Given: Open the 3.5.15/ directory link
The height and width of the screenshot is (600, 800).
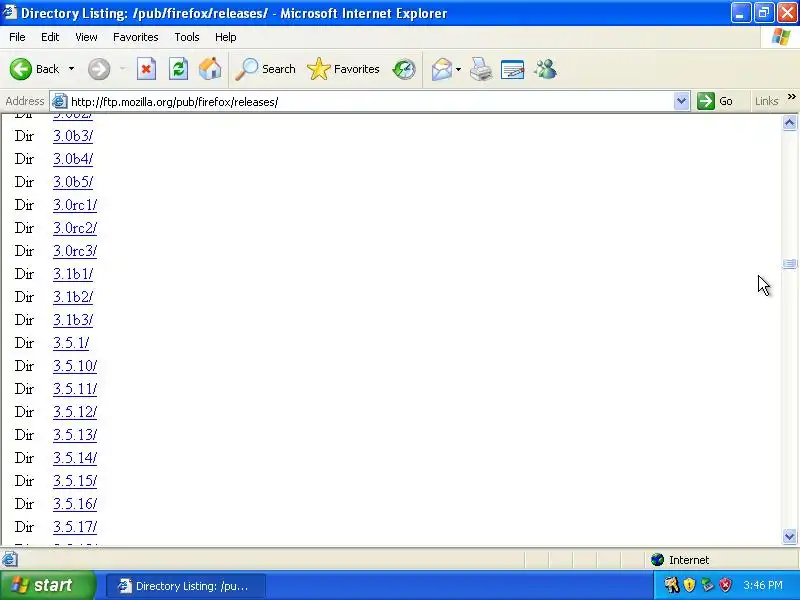Looking at the screenshot, I should (x=75, y=481).
